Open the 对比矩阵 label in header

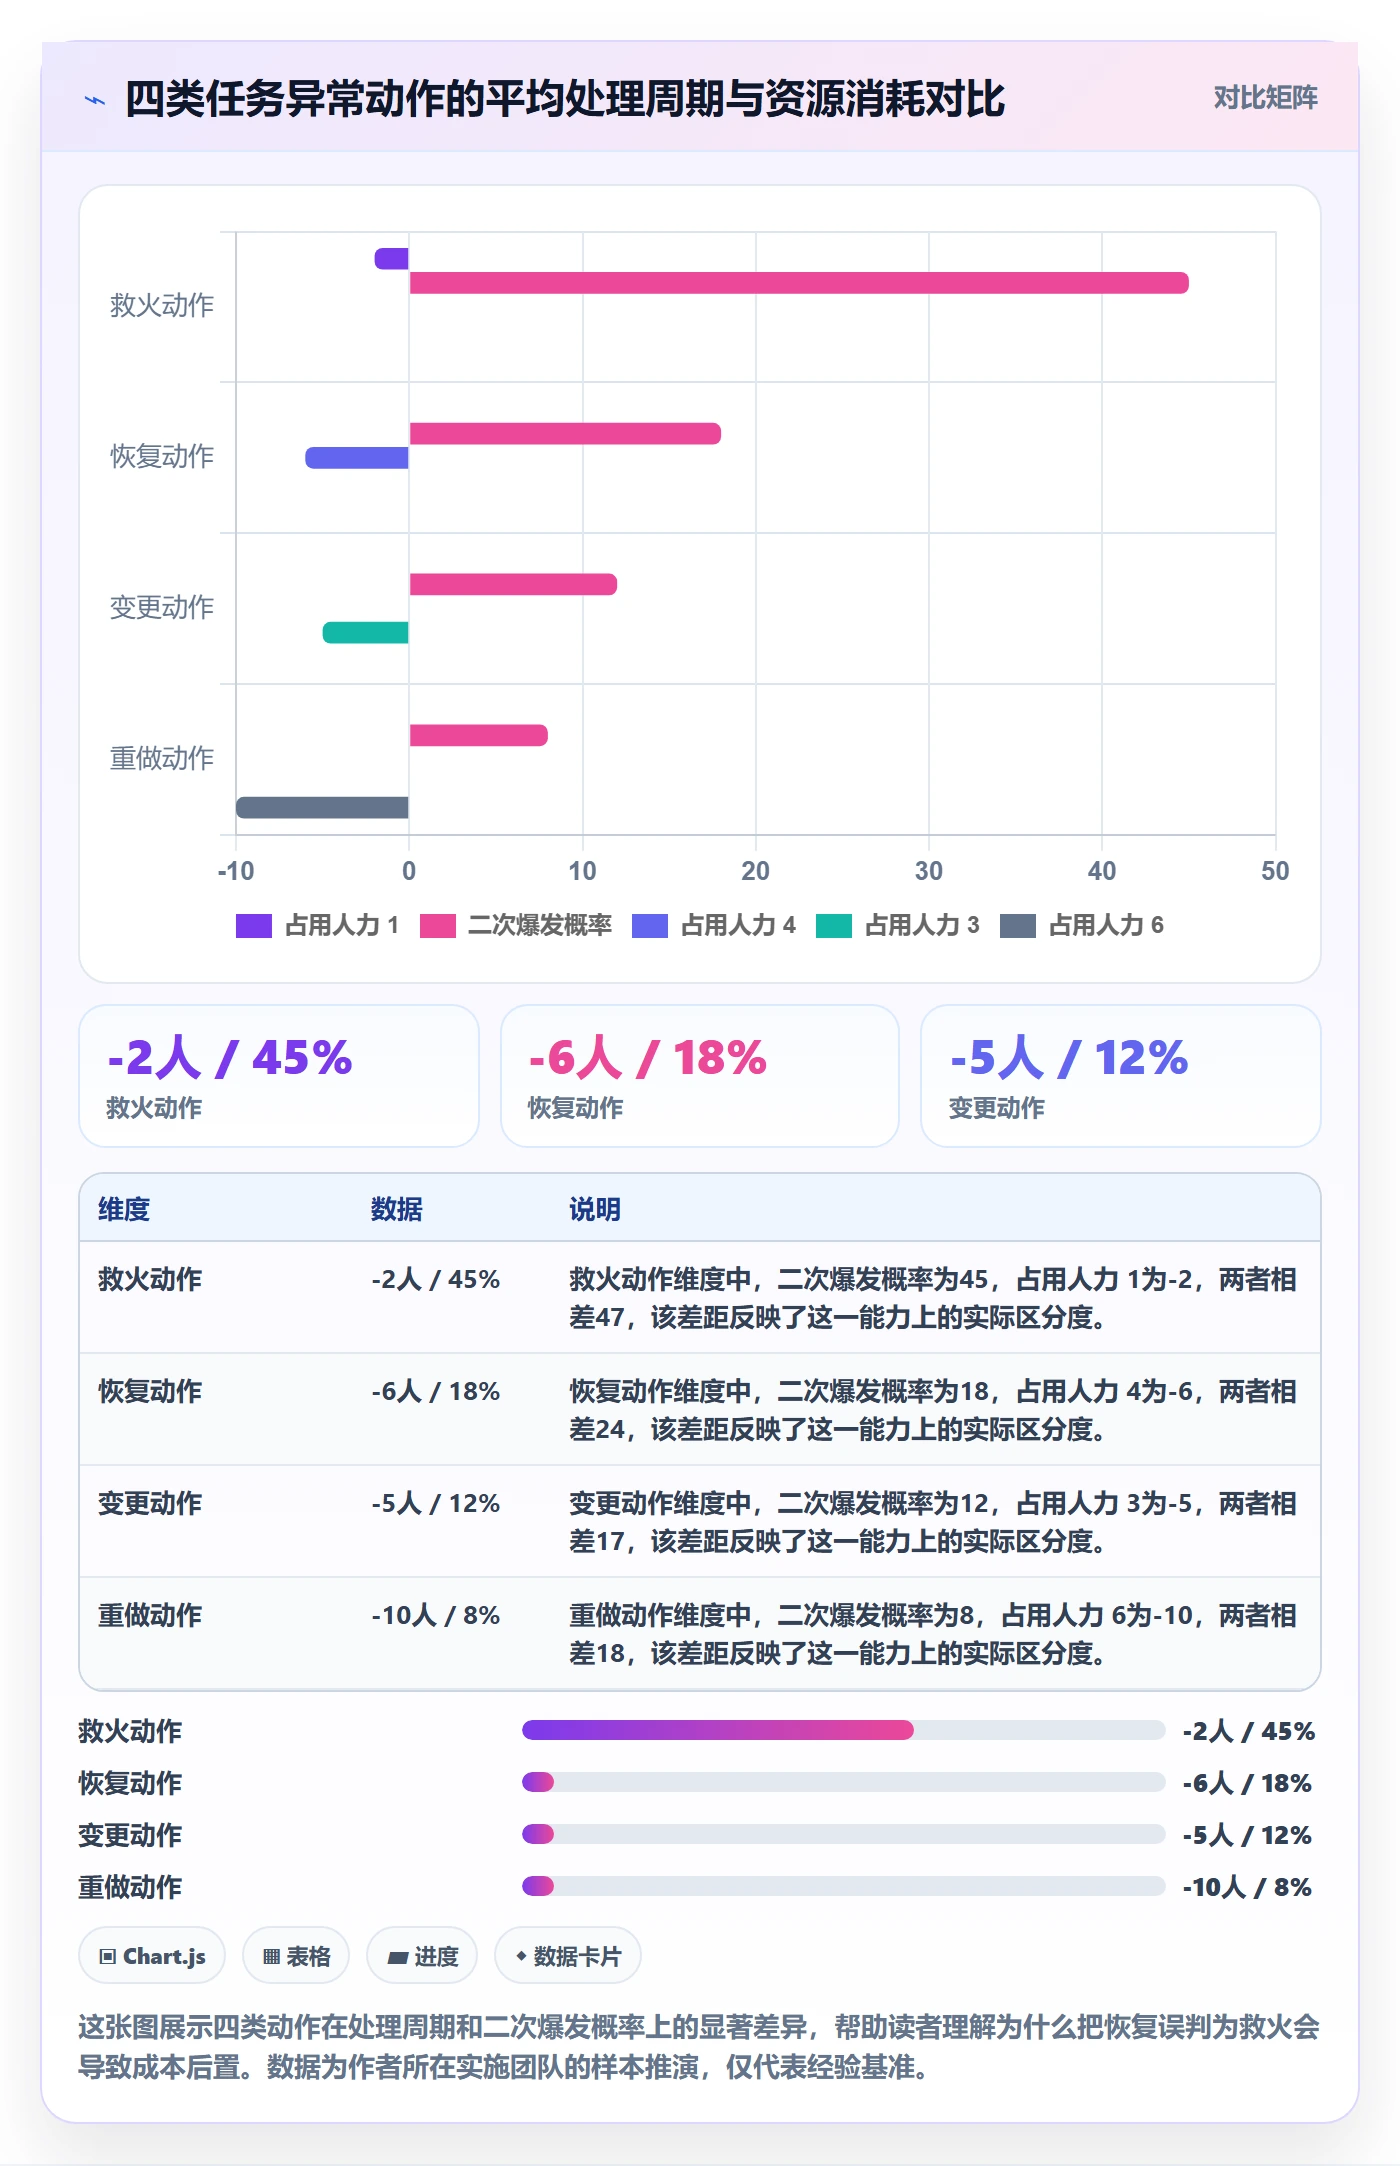click(1265, 98)
